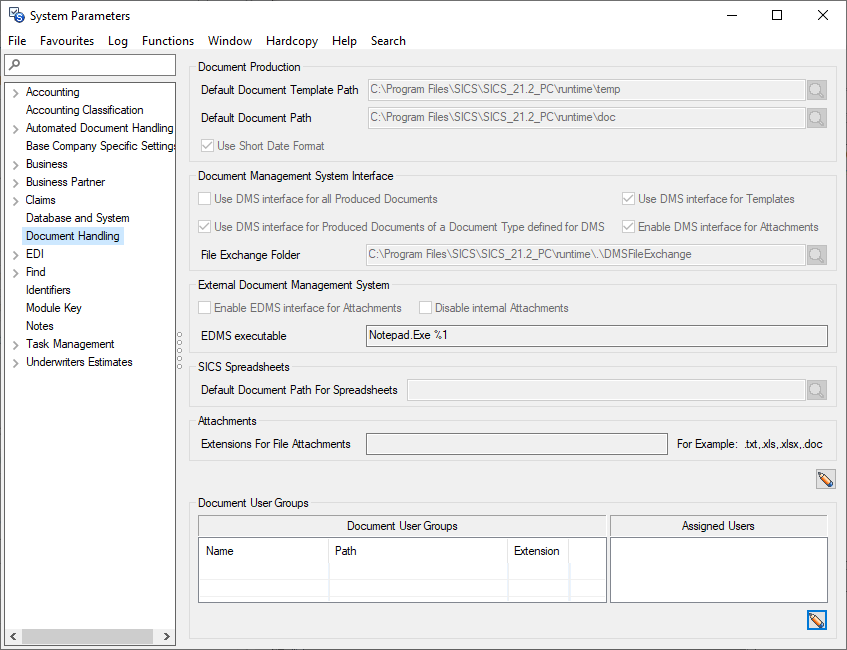Open the Functions menu
Viewport: 847px width, 650px height.
point(168,41)
